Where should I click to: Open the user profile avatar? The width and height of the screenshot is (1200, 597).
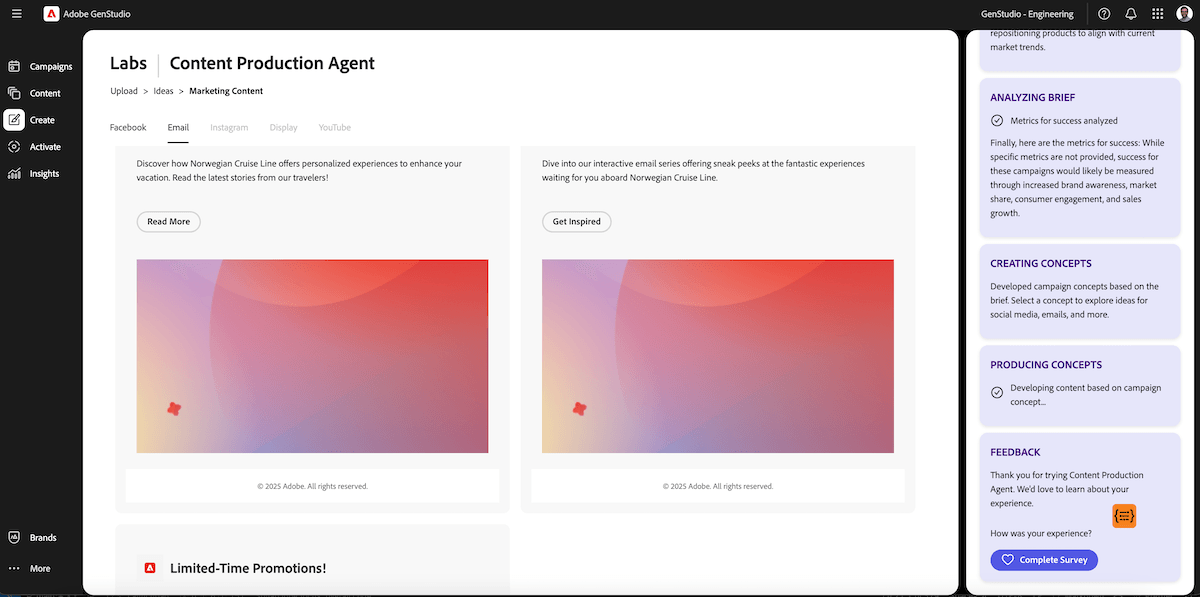(1184, 14)
